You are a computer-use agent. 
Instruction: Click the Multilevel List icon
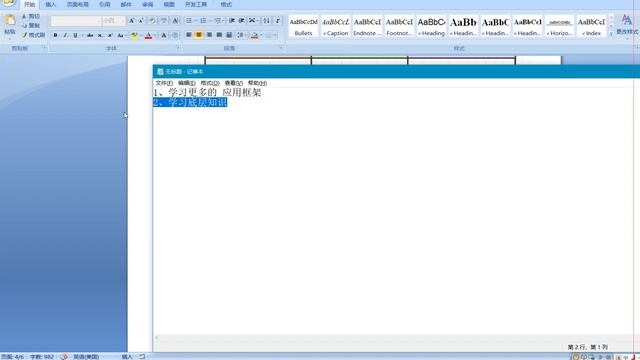point(218,21)
